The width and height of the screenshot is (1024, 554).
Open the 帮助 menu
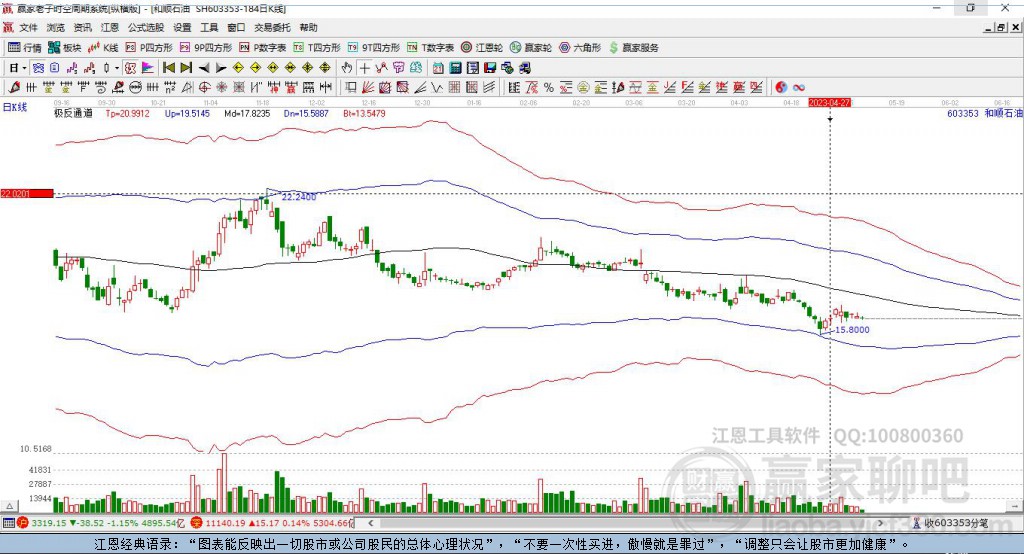(308, 27)
